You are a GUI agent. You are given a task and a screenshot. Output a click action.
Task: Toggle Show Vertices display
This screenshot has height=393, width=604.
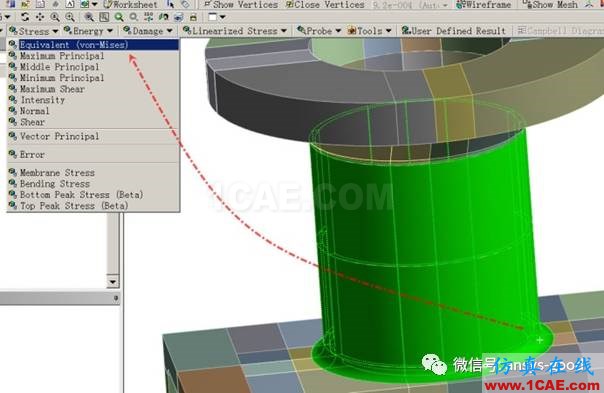click(241, 5)
